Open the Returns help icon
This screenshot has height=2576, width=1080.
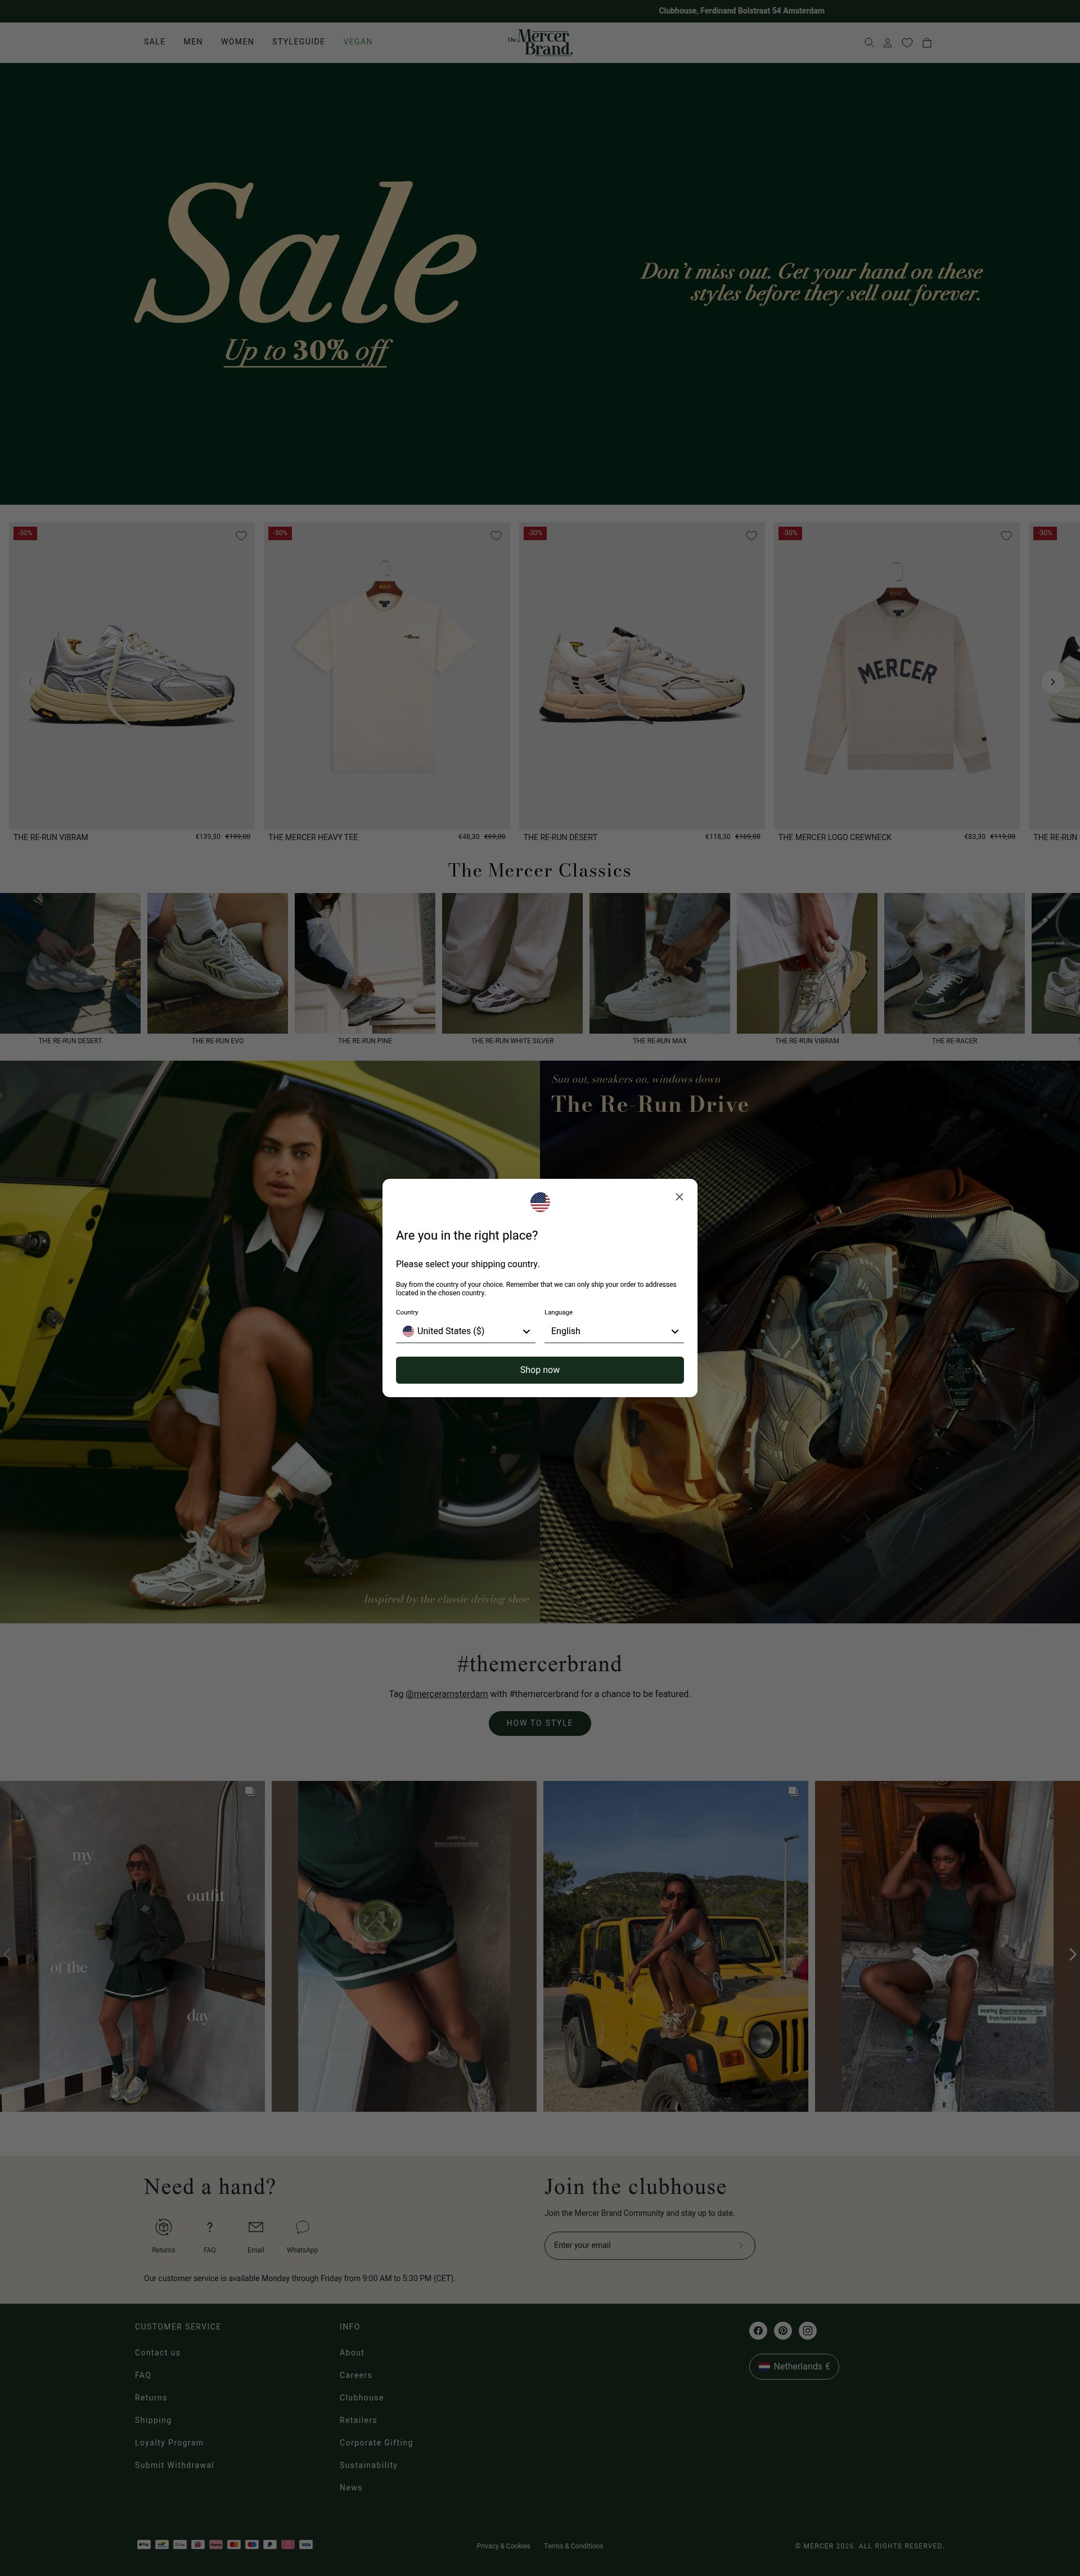coord(164,2227)
